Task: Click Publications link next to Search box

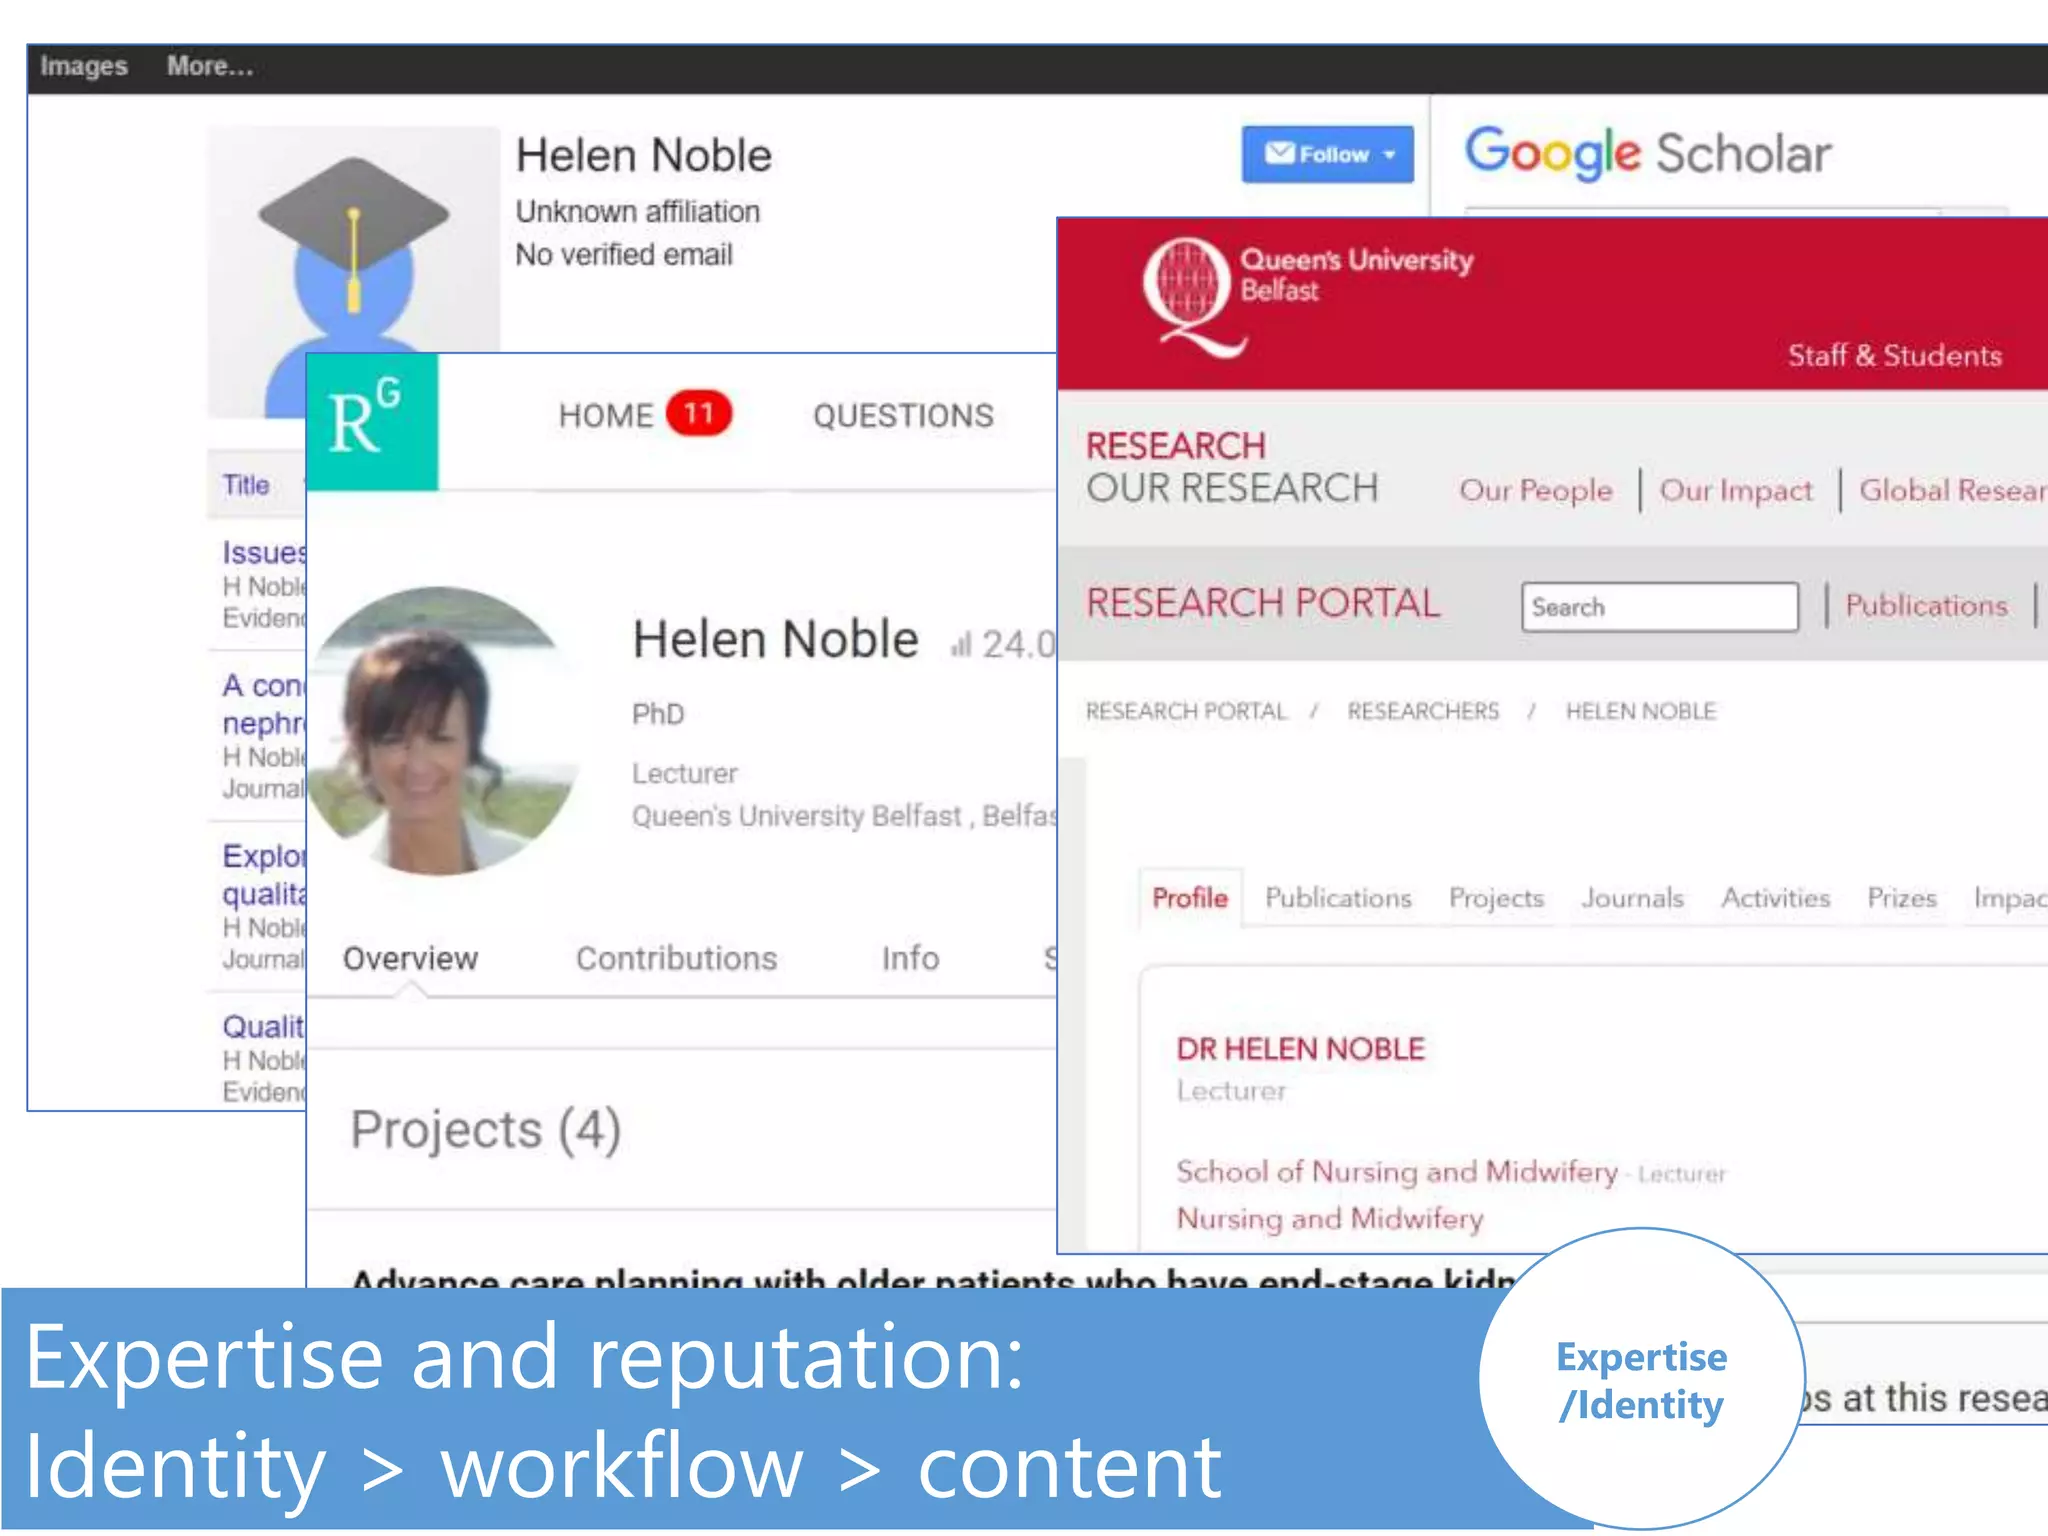Action: (x=1926, y=605)
